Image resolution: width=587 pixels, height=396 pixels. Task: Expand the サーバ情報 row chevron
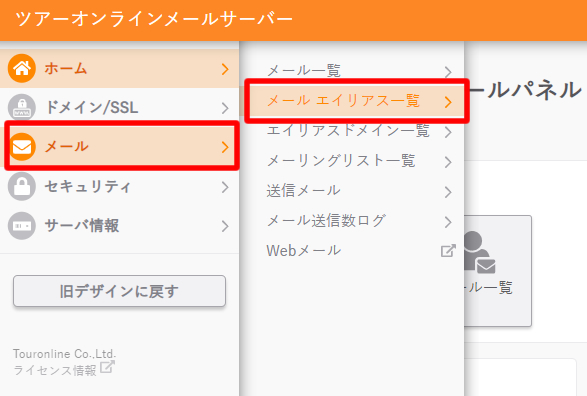pos(225,226)
